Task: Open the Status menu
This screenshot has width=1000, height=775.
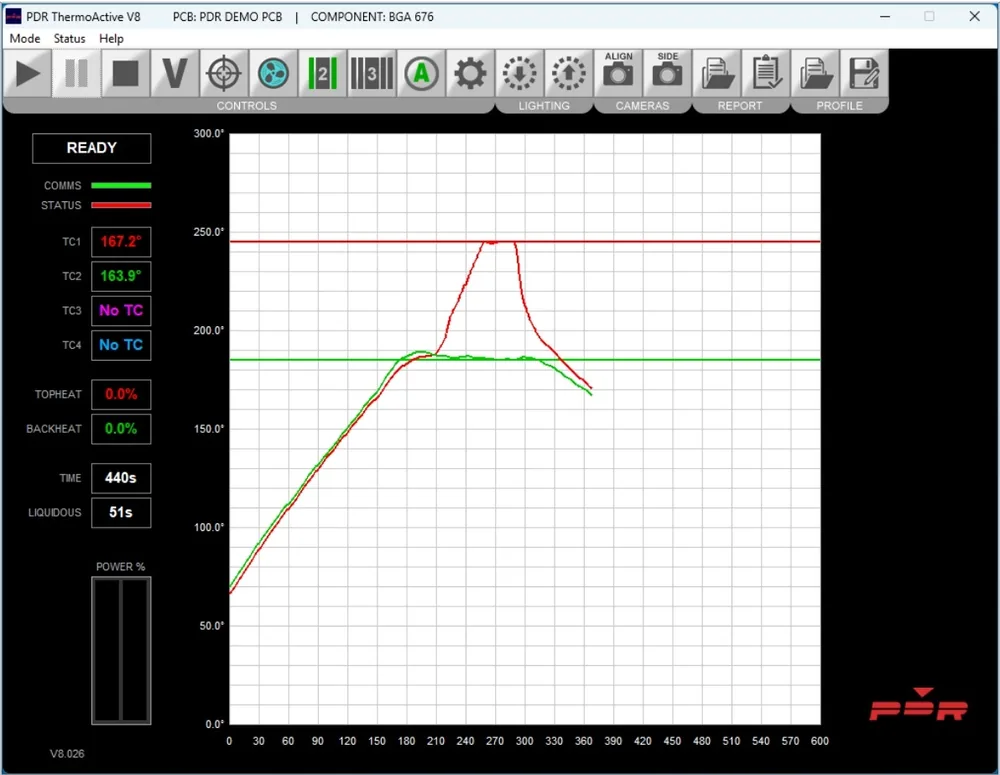Action: [x=70, y=38]
